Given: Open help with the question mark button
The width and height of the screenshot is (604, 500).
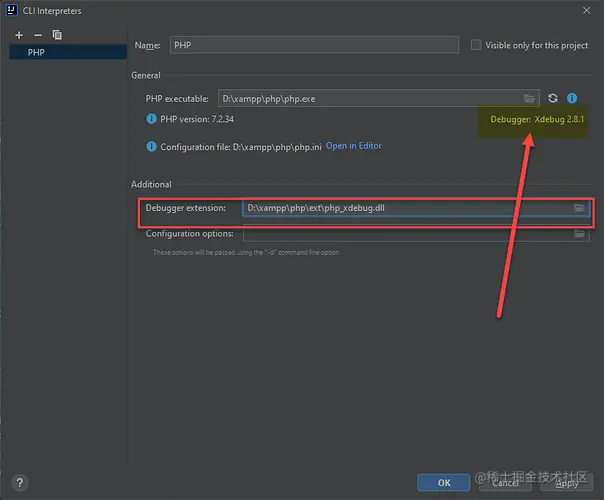Looking at the screenshot, I should pos(20,482).
